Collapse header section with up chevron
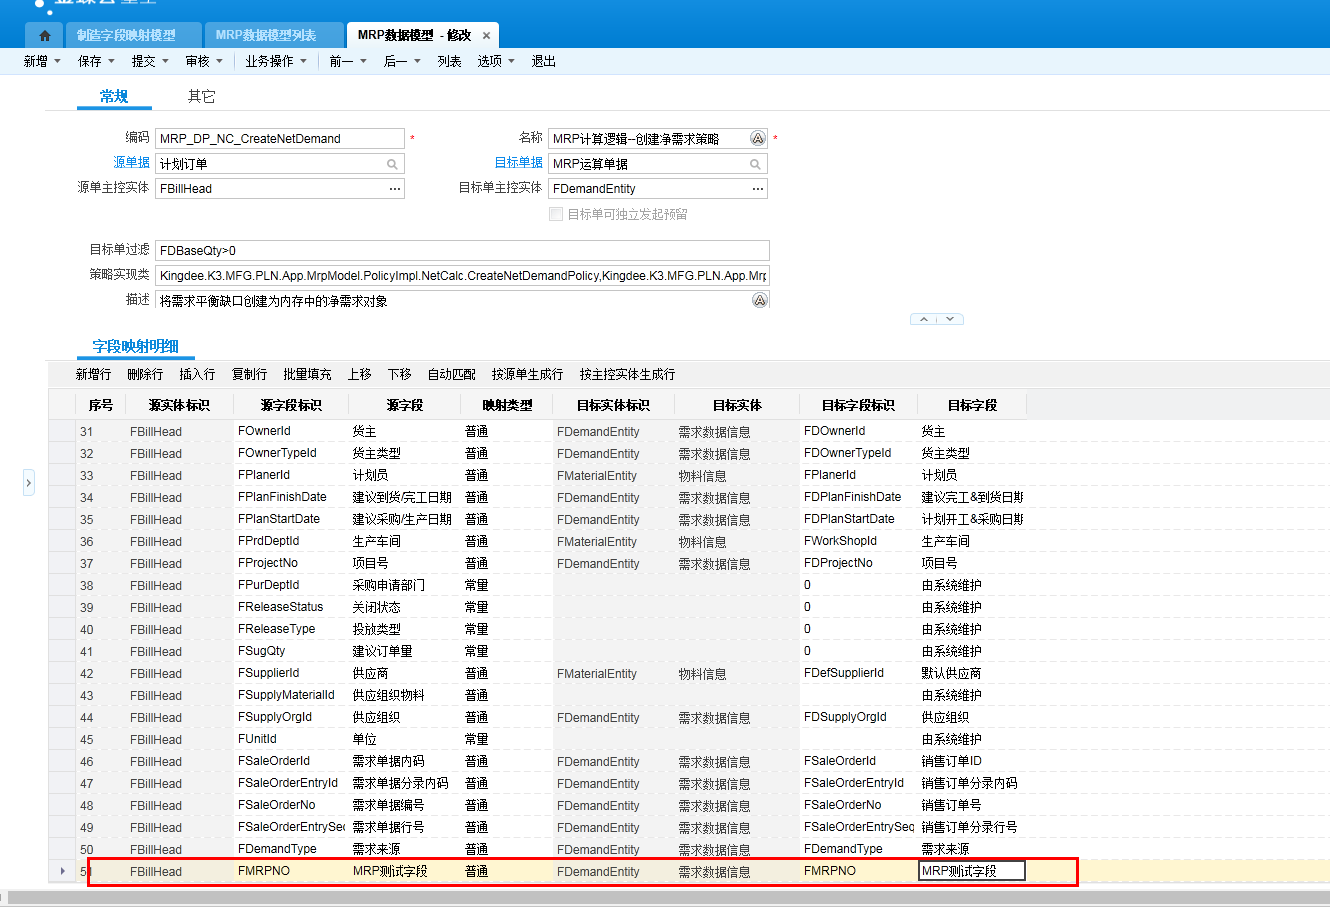Viewport: 1330px width, 908px height. tap(924, 319)
